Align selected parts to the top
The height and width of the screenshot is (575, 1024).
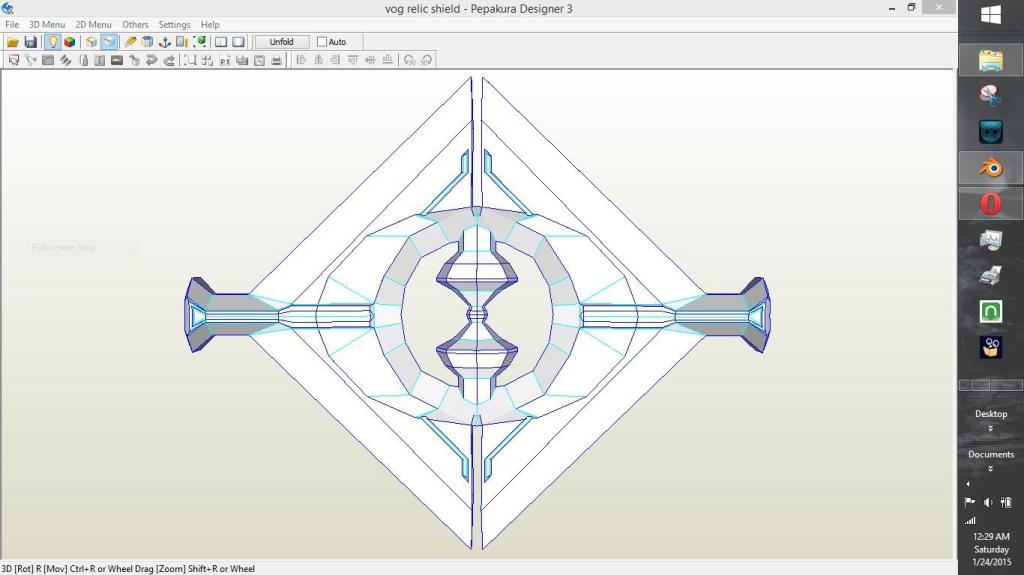click(x=353, y=60)
